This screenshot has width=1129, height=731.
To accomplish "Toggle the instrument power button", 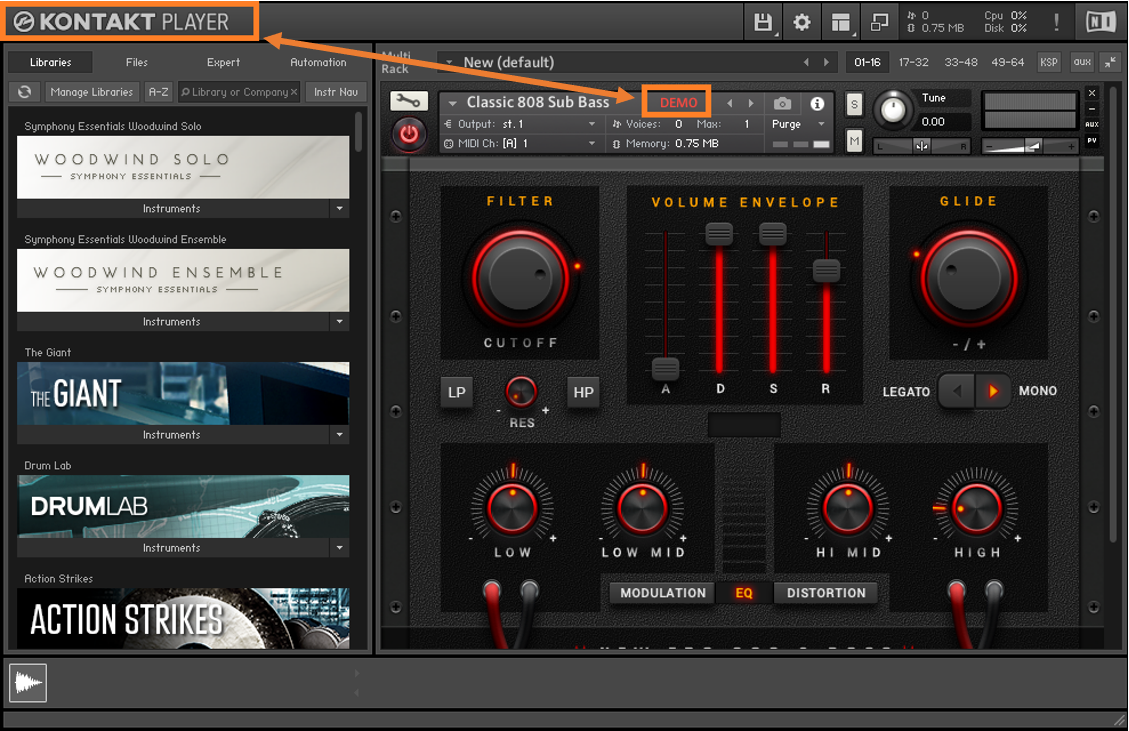I will click(x=409, y=134).
